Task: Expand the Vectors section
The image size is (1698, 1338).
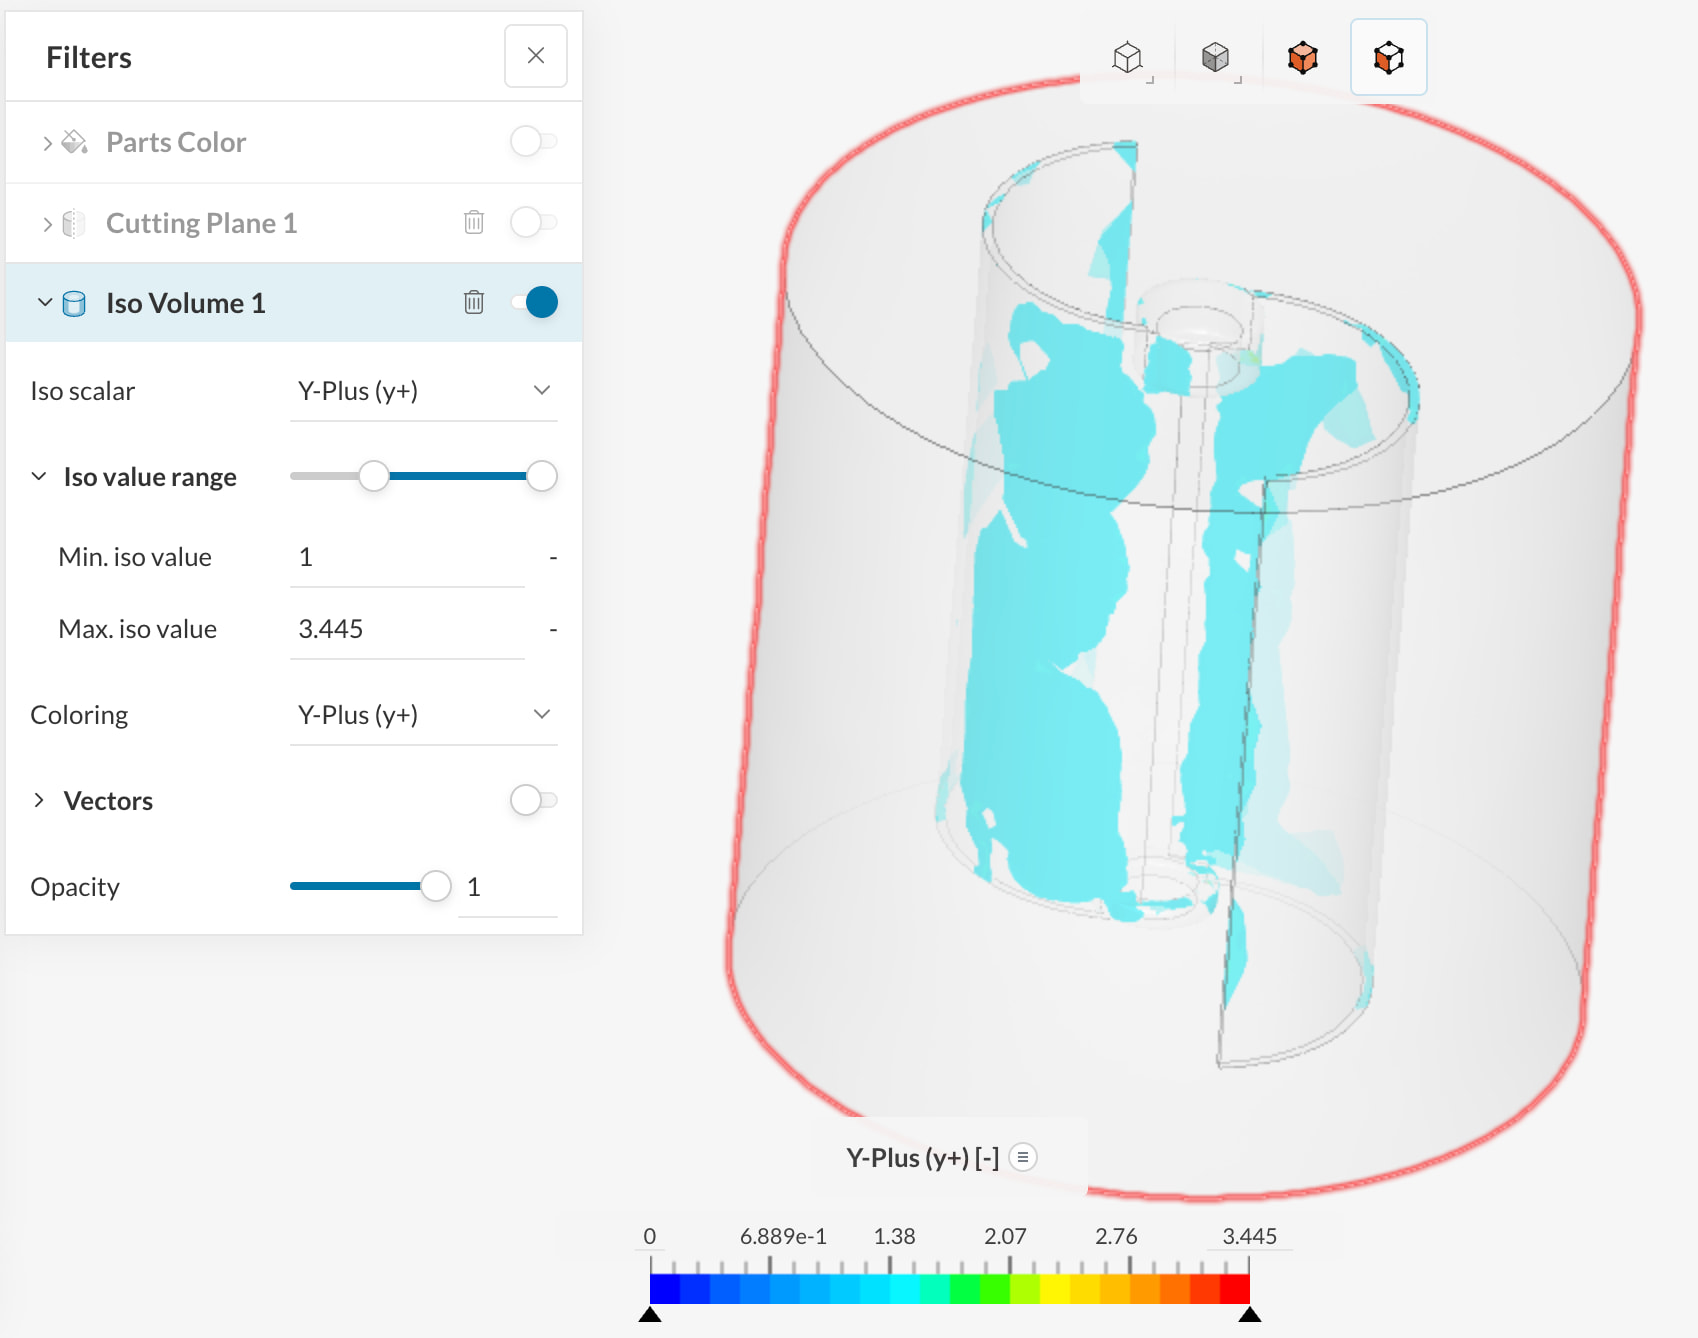Action: 39,800
